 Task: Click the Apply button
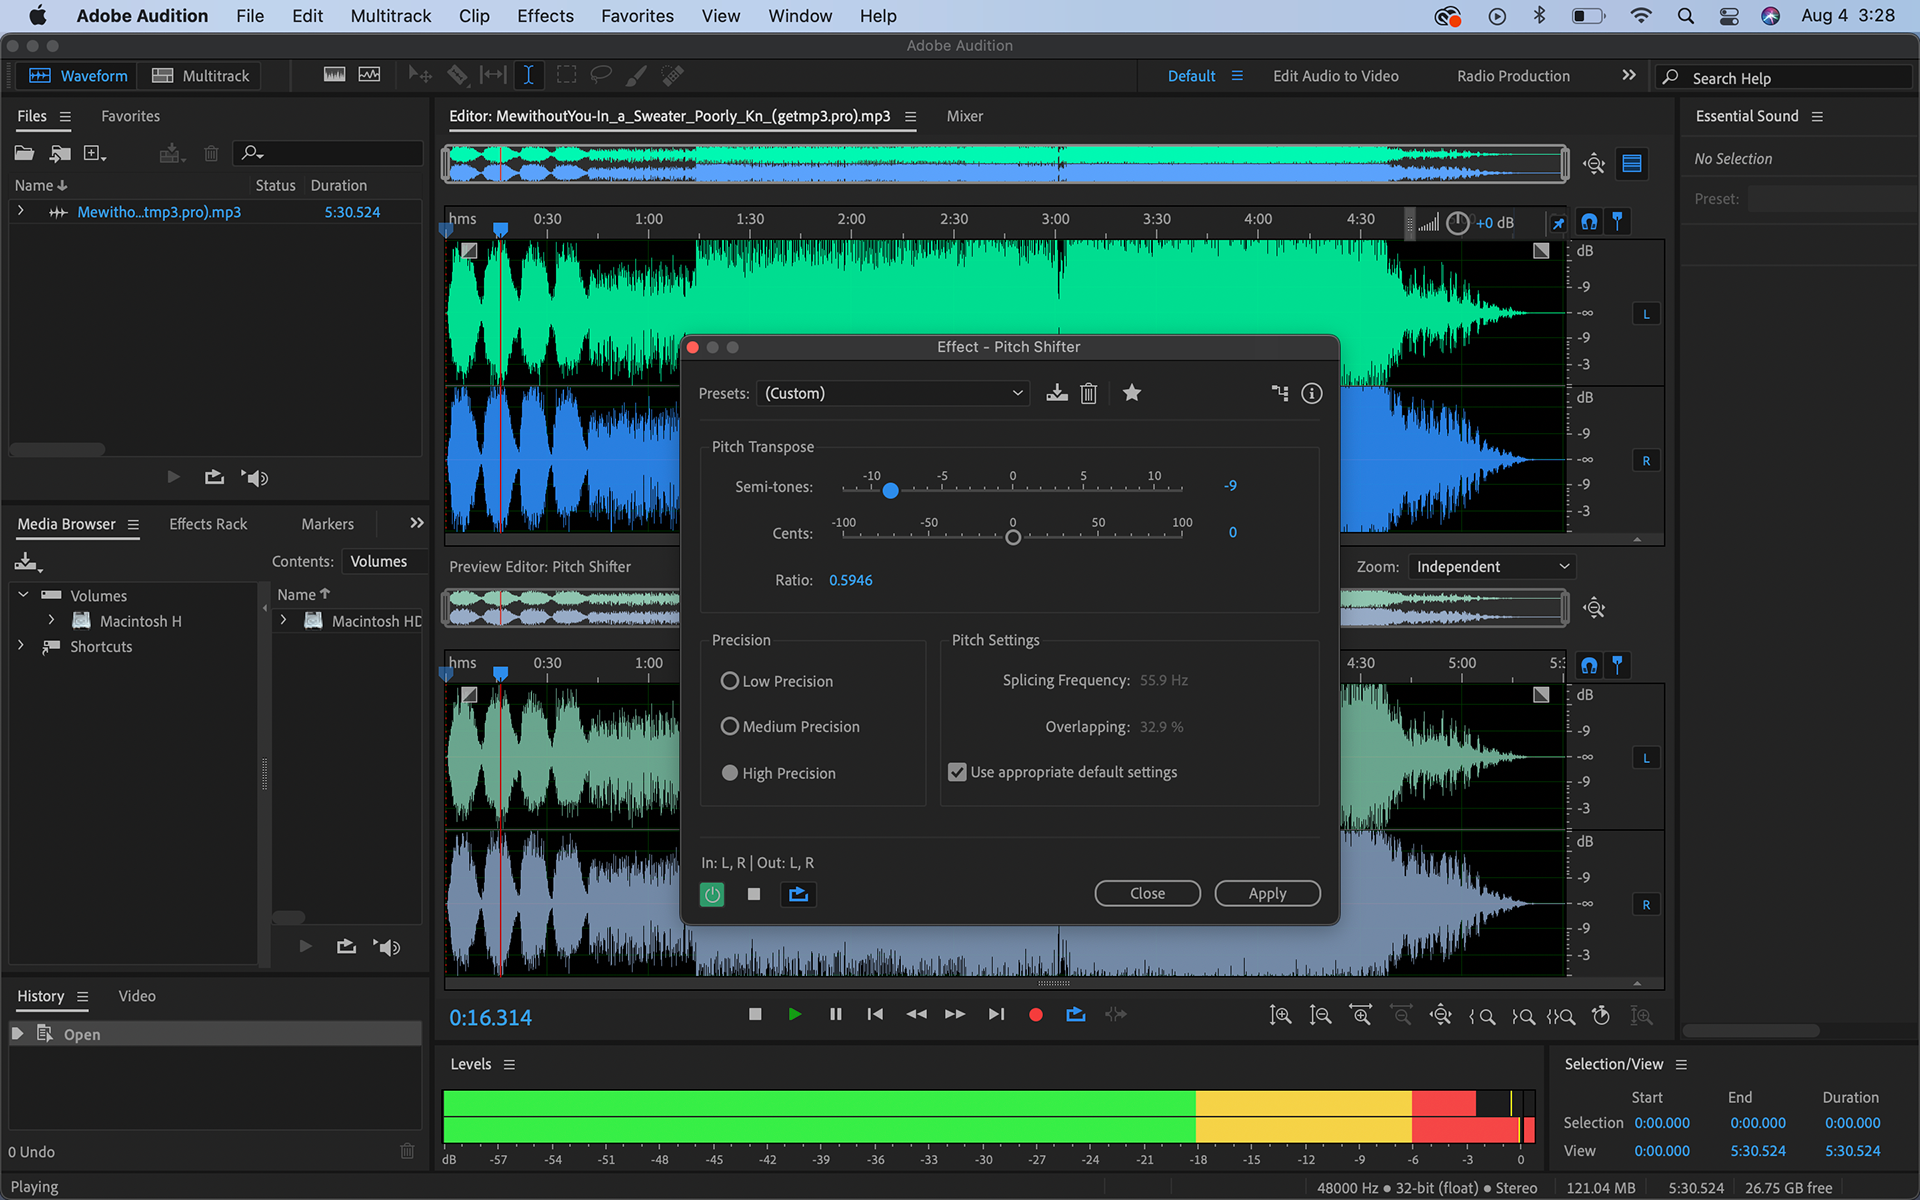1266,894
